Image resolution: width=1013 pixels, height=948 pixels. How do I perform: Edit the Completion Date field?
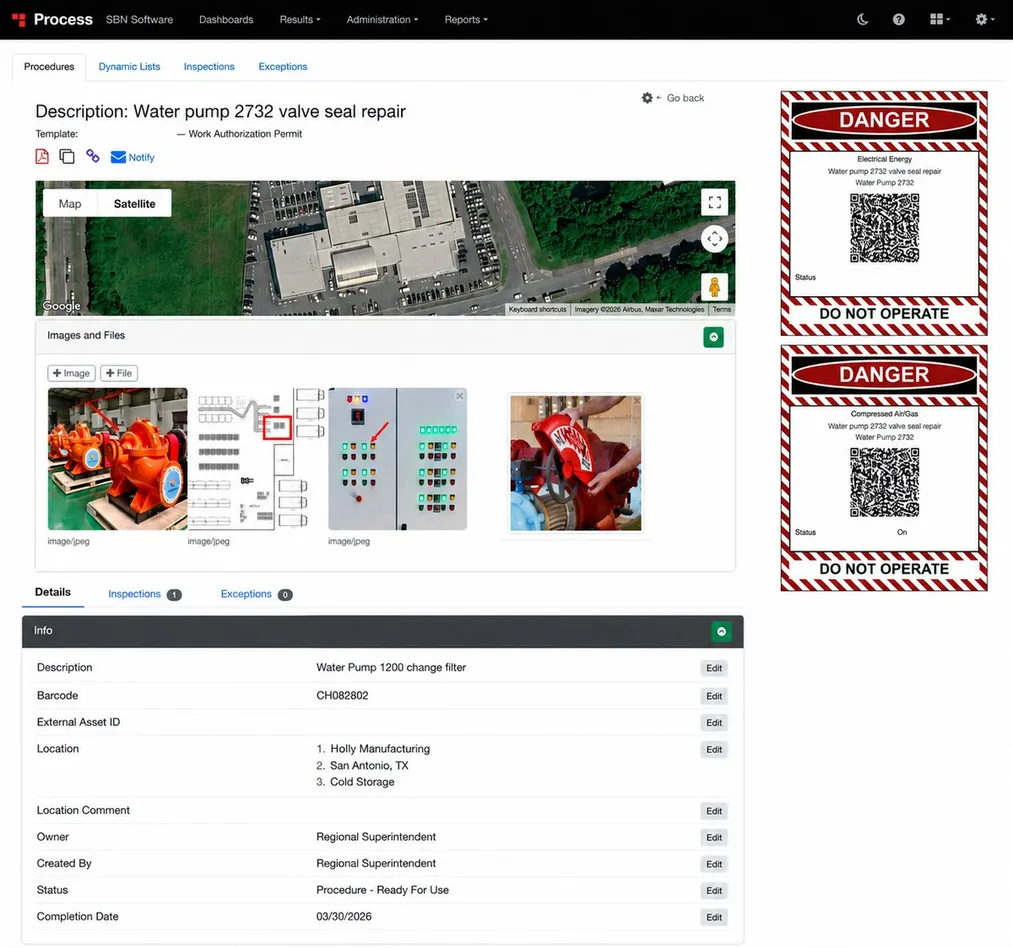tap(714, 917)
